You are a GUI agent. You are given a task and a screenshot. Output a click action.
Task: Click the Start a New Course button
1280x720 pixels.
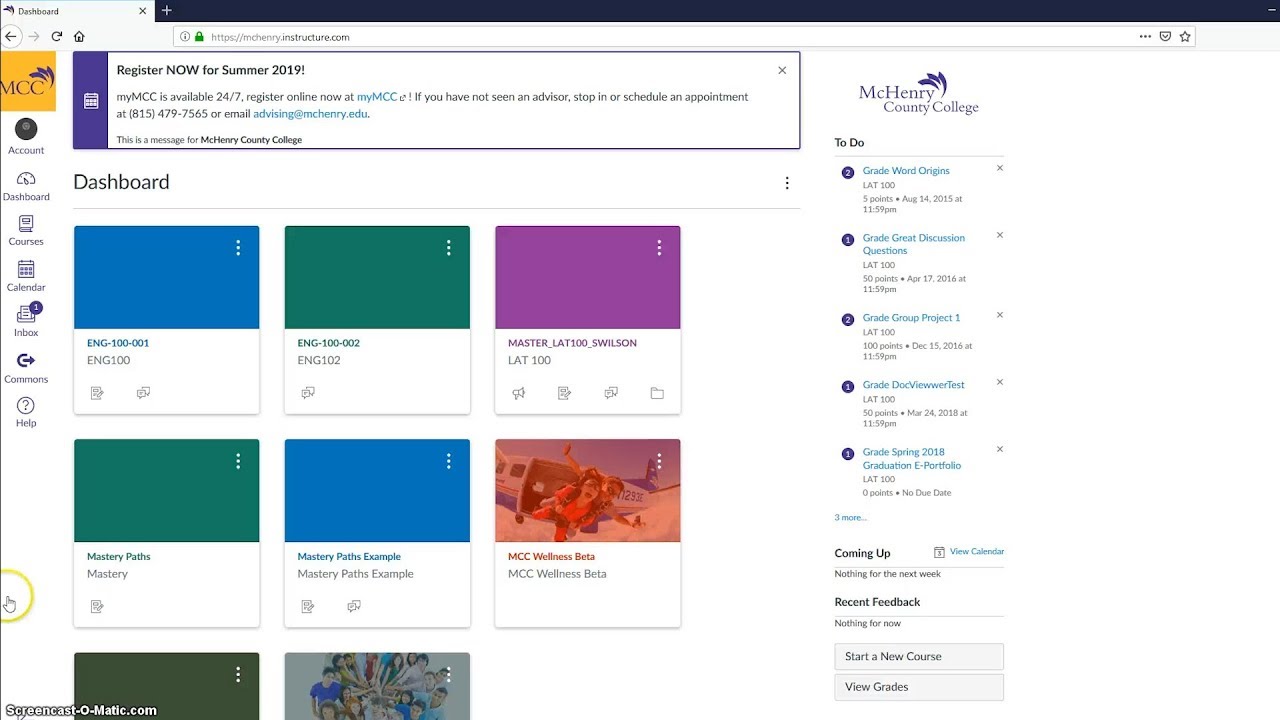point(919,657)
